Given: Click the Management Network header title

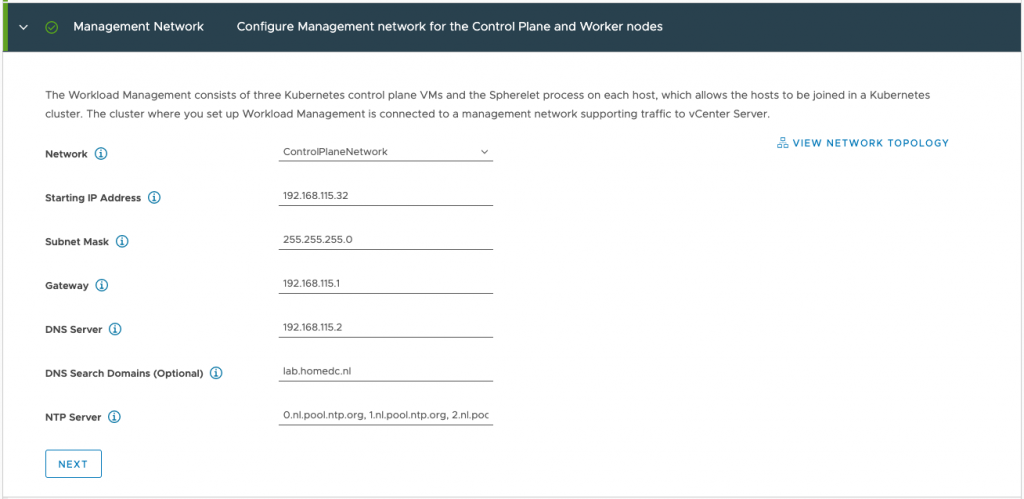Looking at the screenshot, I should (x=138, y=27).
